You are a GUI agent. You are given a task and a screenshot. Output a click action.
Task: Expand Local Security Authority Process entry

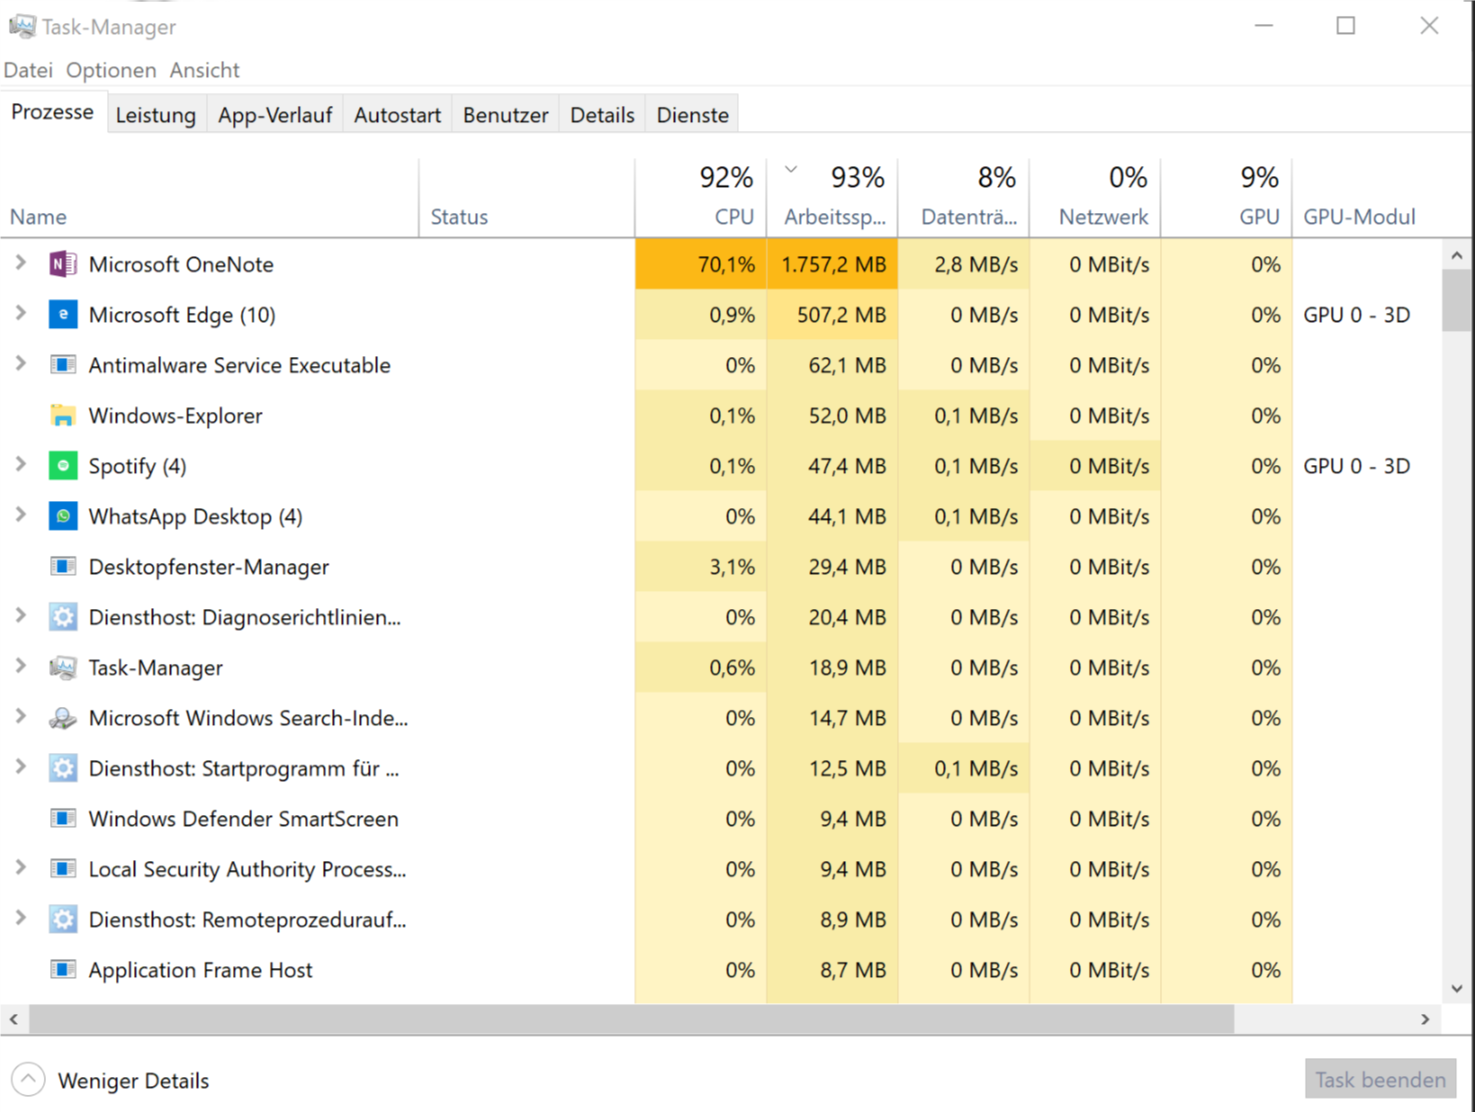[x=20, y=868]
